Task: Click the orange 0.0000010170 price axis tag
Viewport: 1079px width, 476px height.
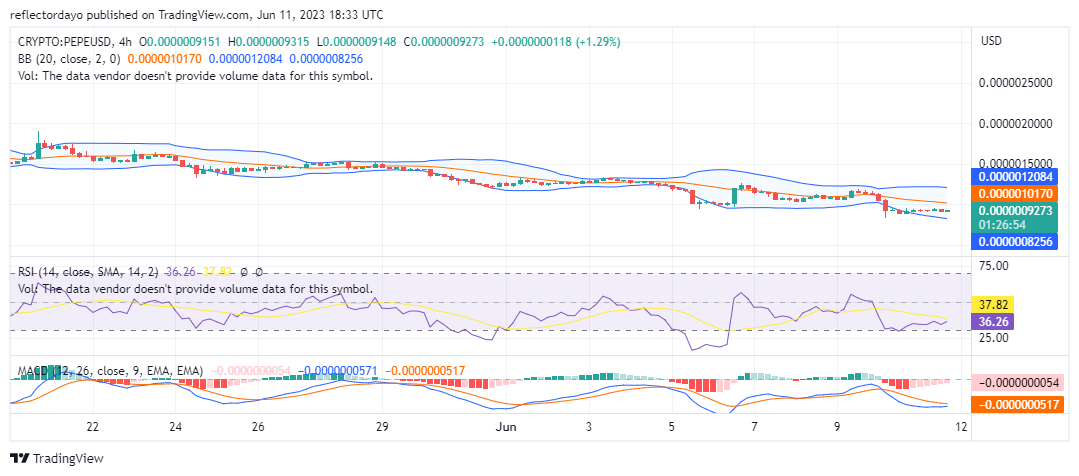Action: click(x=1014, y=194)
